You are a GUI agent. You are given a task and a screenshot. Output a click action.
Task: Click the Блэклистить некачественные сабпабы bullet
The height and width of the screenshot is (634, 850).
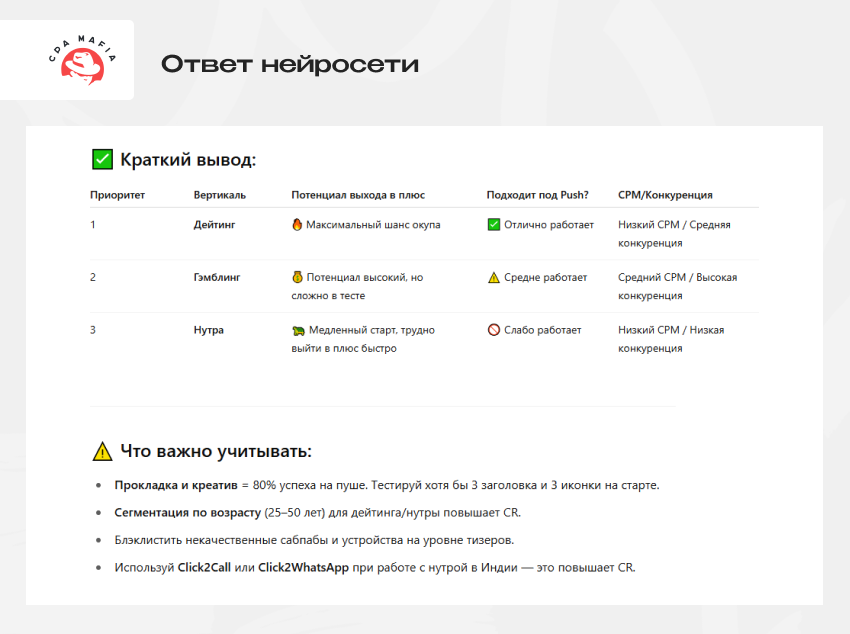click(x=314, y=540)
